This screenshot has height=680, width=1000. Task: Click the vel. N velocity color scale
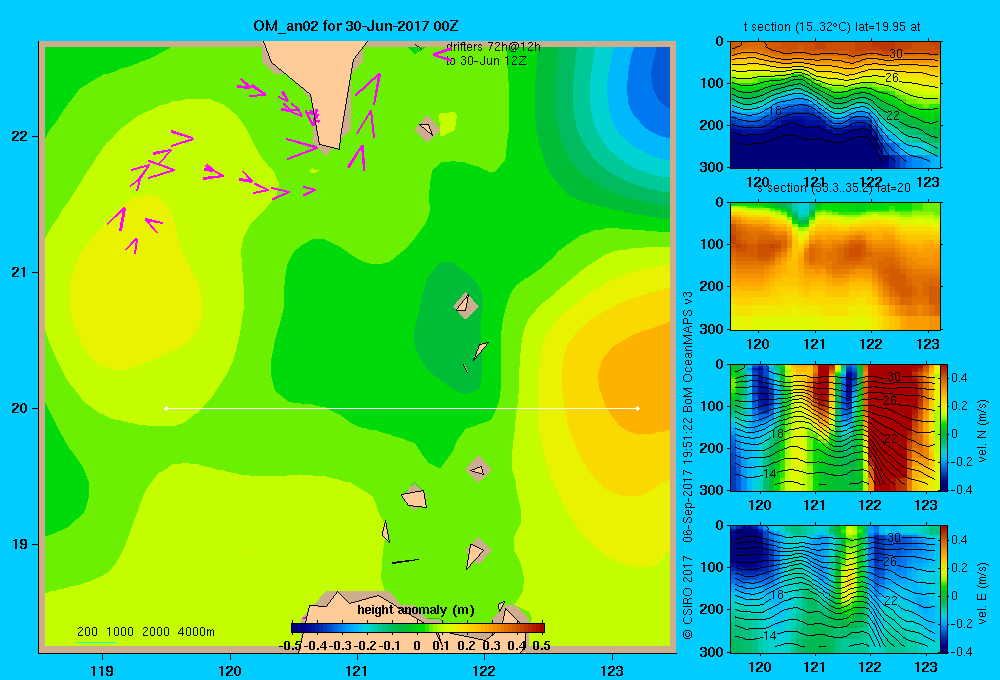[944, 427]
